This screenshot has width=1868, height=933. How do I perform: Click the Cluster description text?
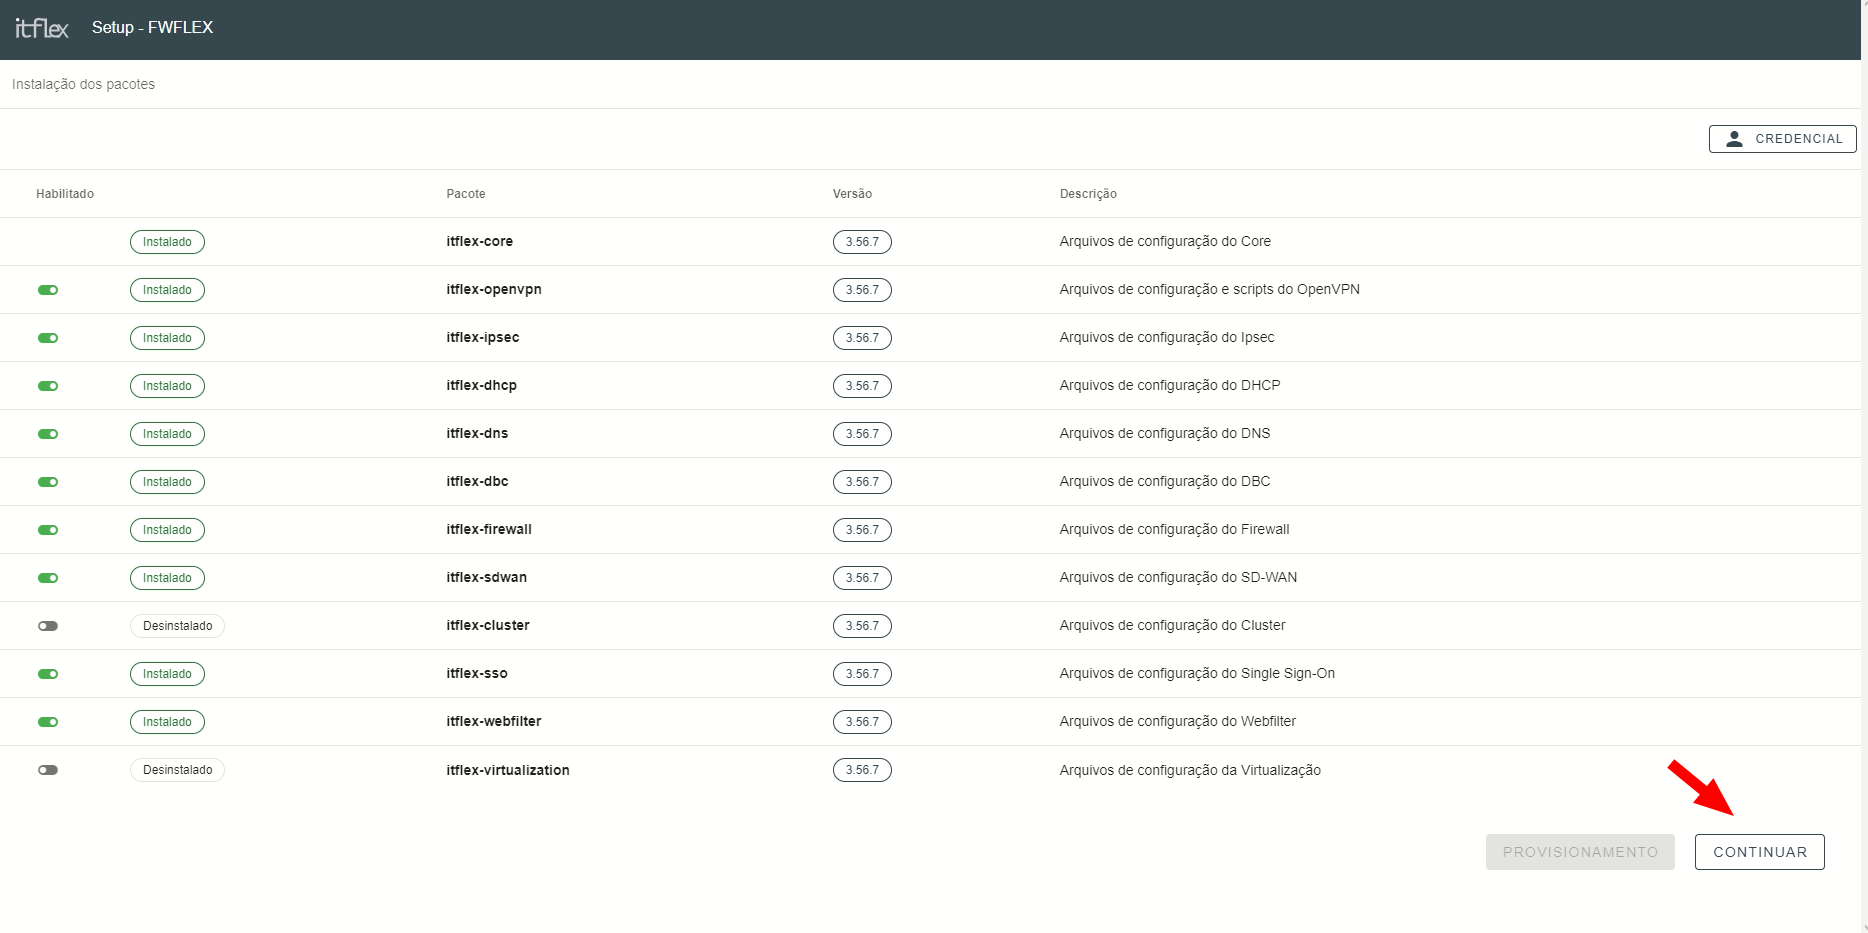(x=1172, y=625)
